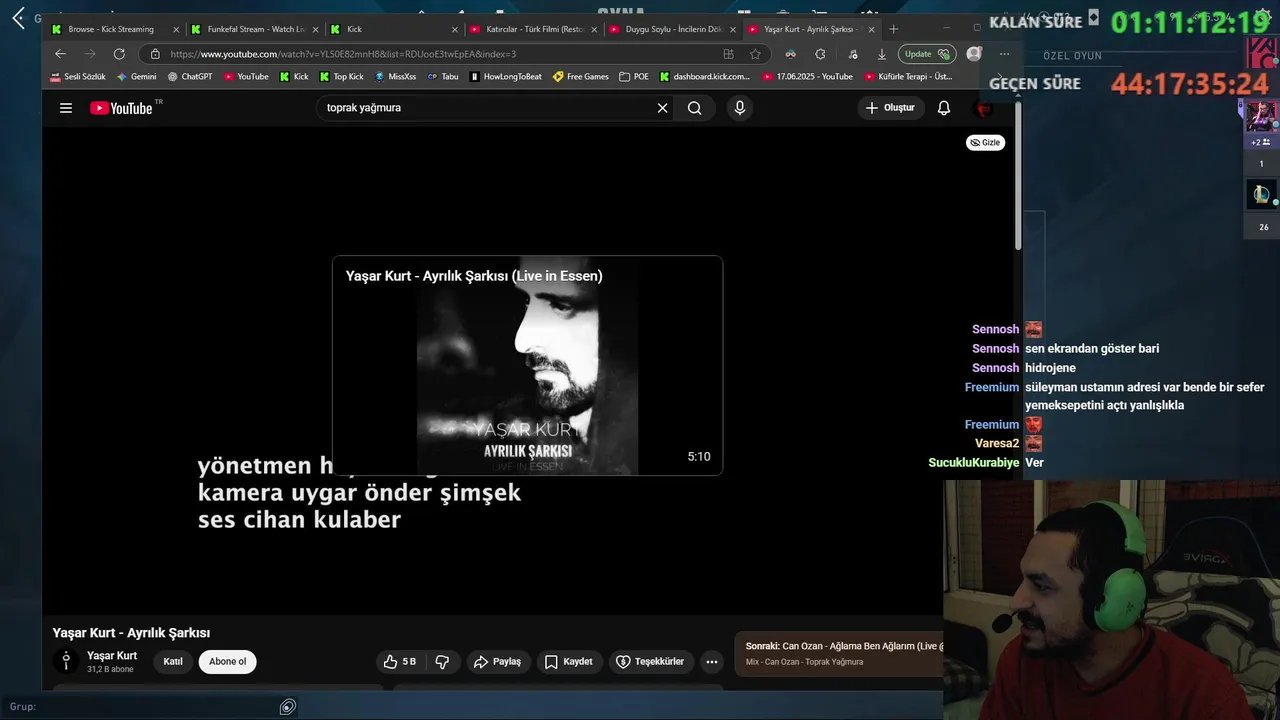Image resolution: width=1280 pixels, height=720 pixels.
Task: Open the POE bookmarks folder
Action: click(x=634, y=76)
